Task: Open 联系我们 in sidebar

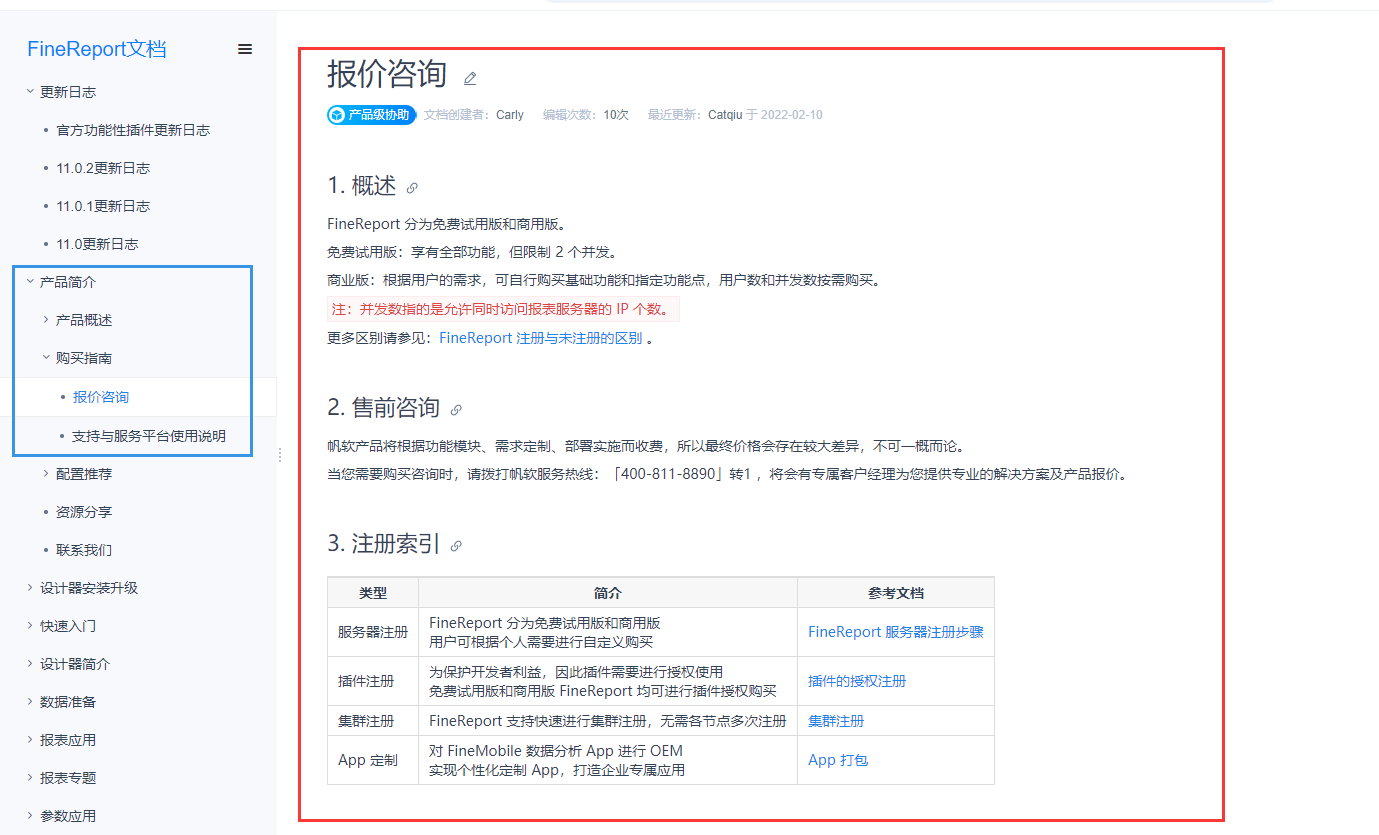Action: coord(84,550)
